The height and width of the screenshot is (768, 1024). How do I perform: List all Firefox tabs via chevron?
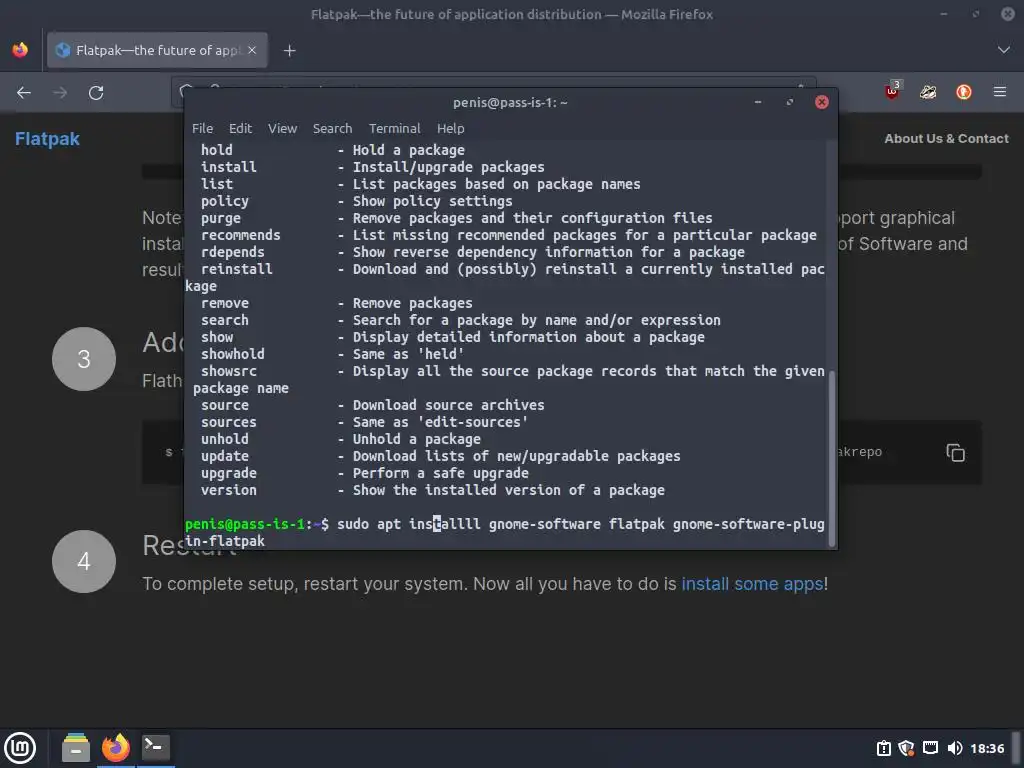[1003, 50]
